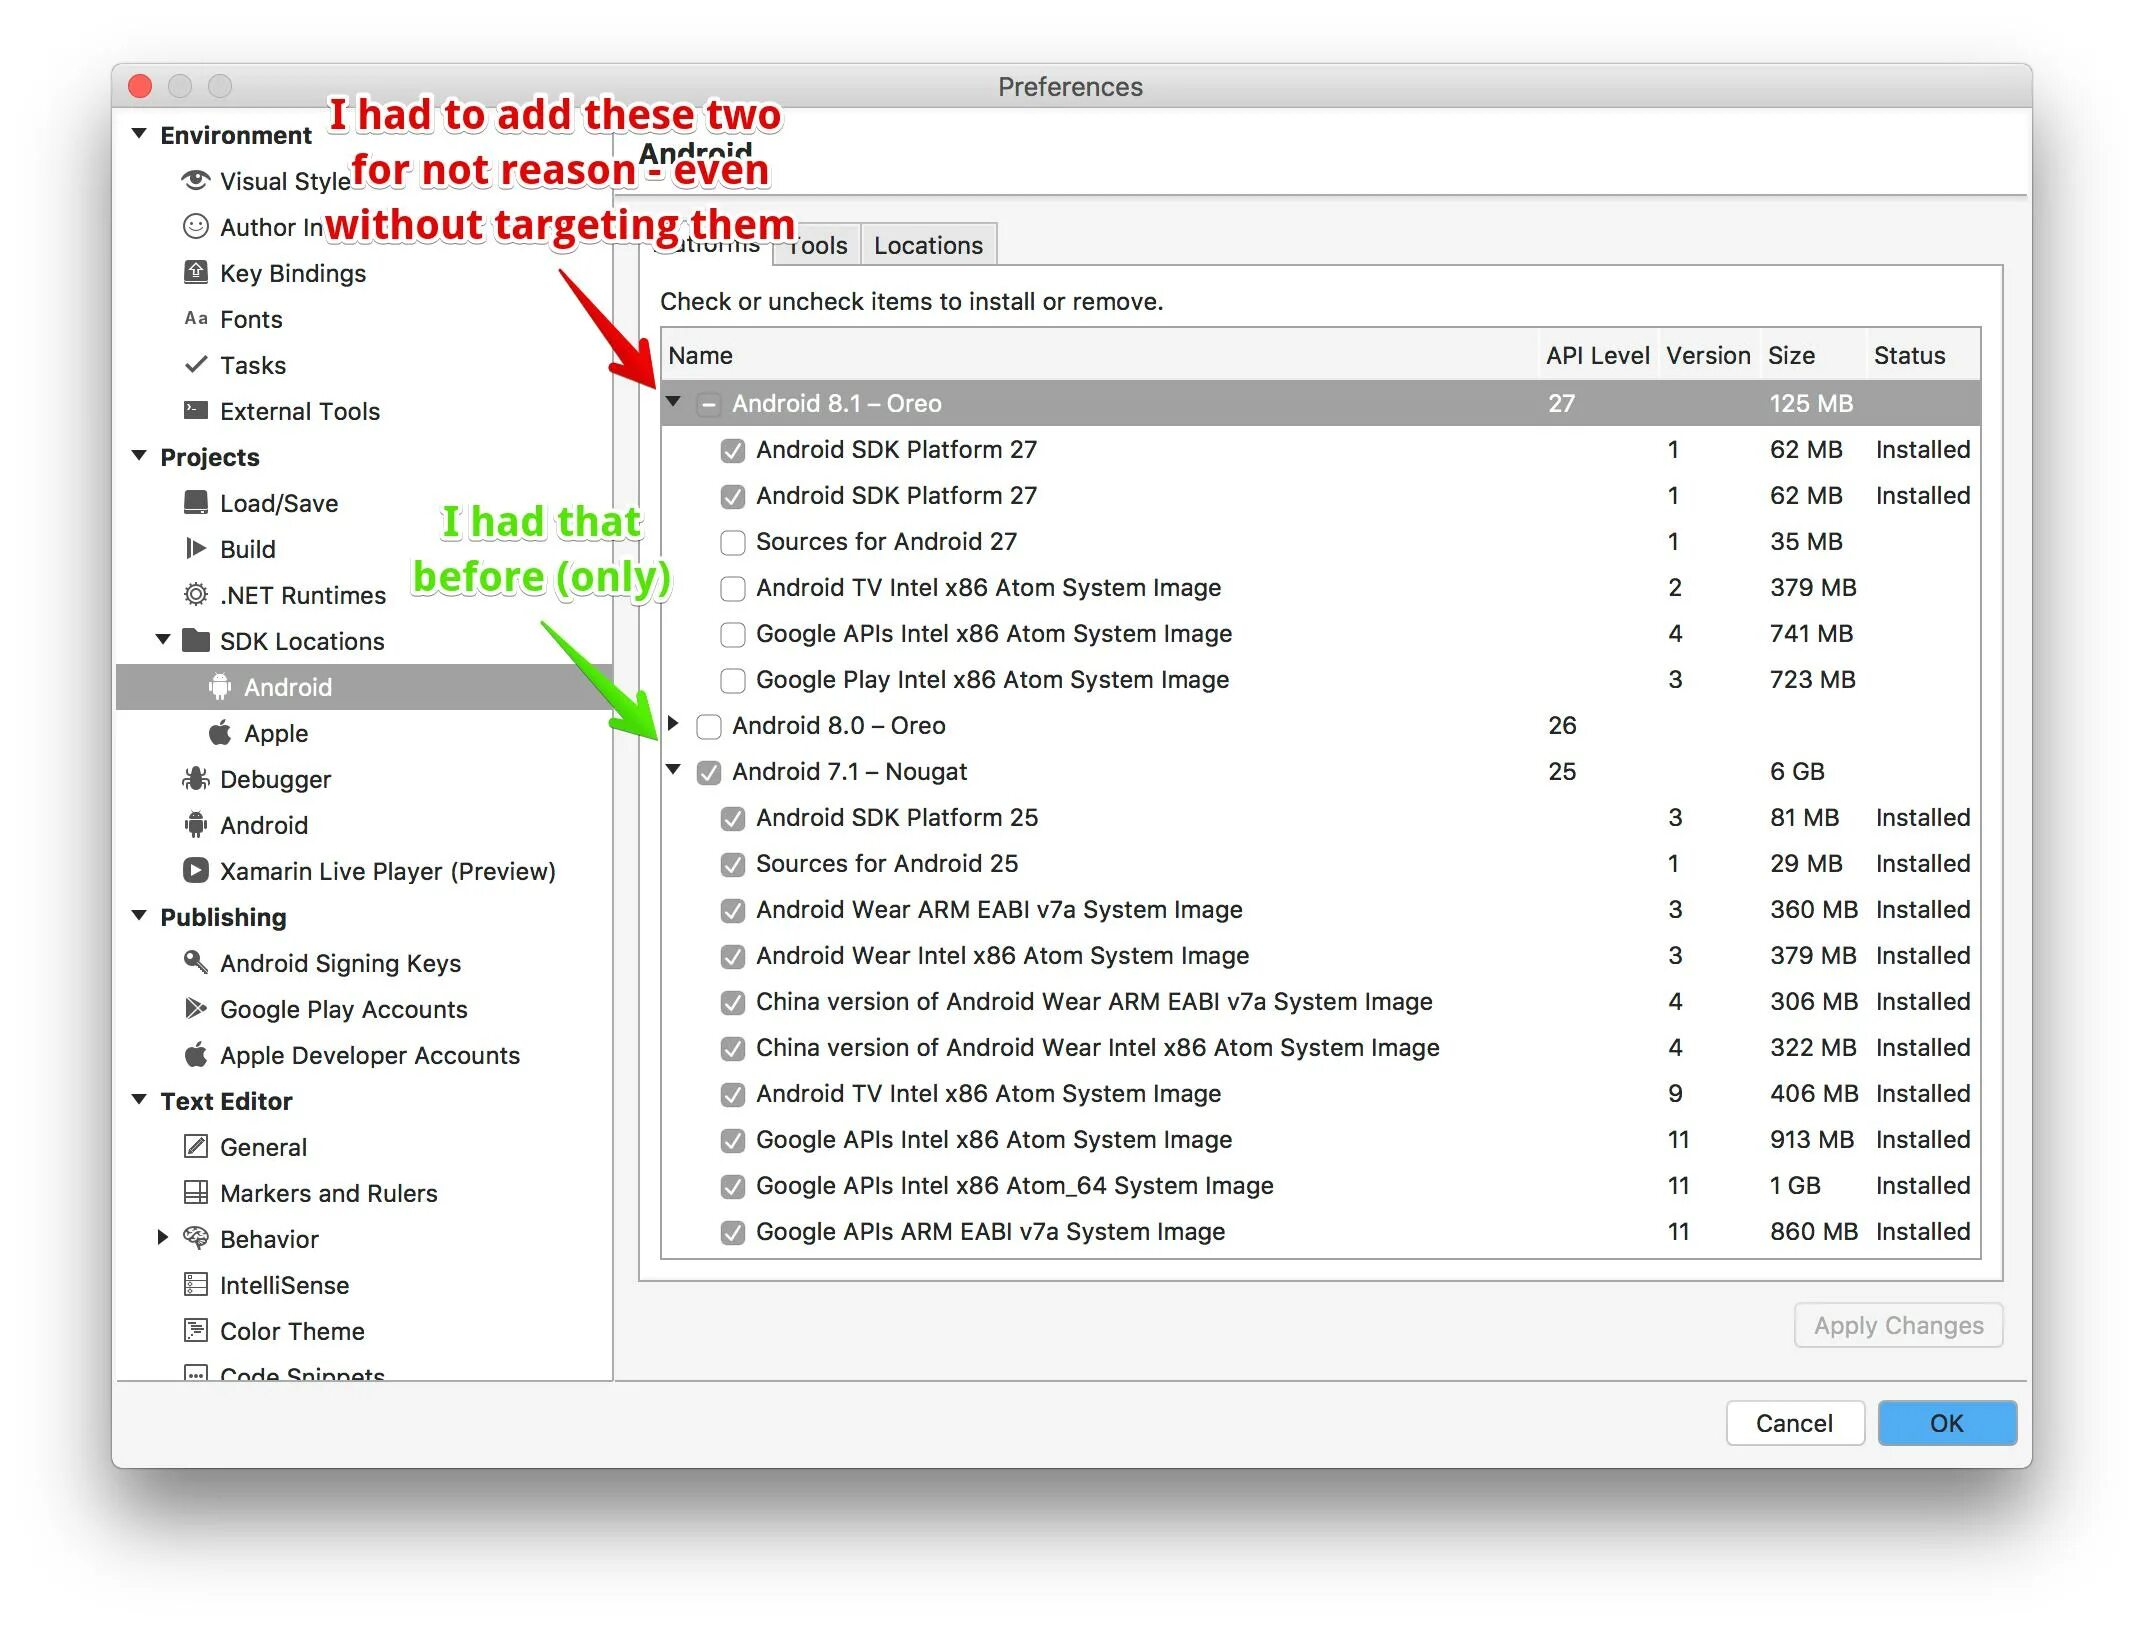Image resolution: width=2144 pixels, height=1628 pixels.
Task: Click the Google Play Accounts icon
Action: click(x=196, y=1008)
